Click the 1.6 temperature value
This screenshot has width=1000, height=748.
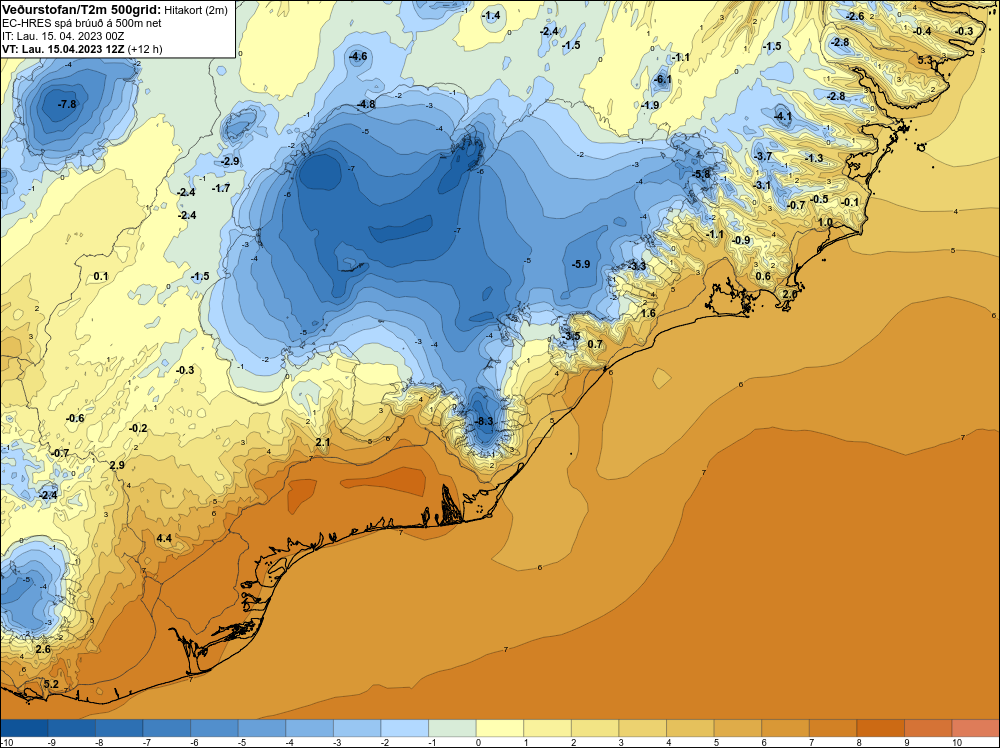click(648, 313)
